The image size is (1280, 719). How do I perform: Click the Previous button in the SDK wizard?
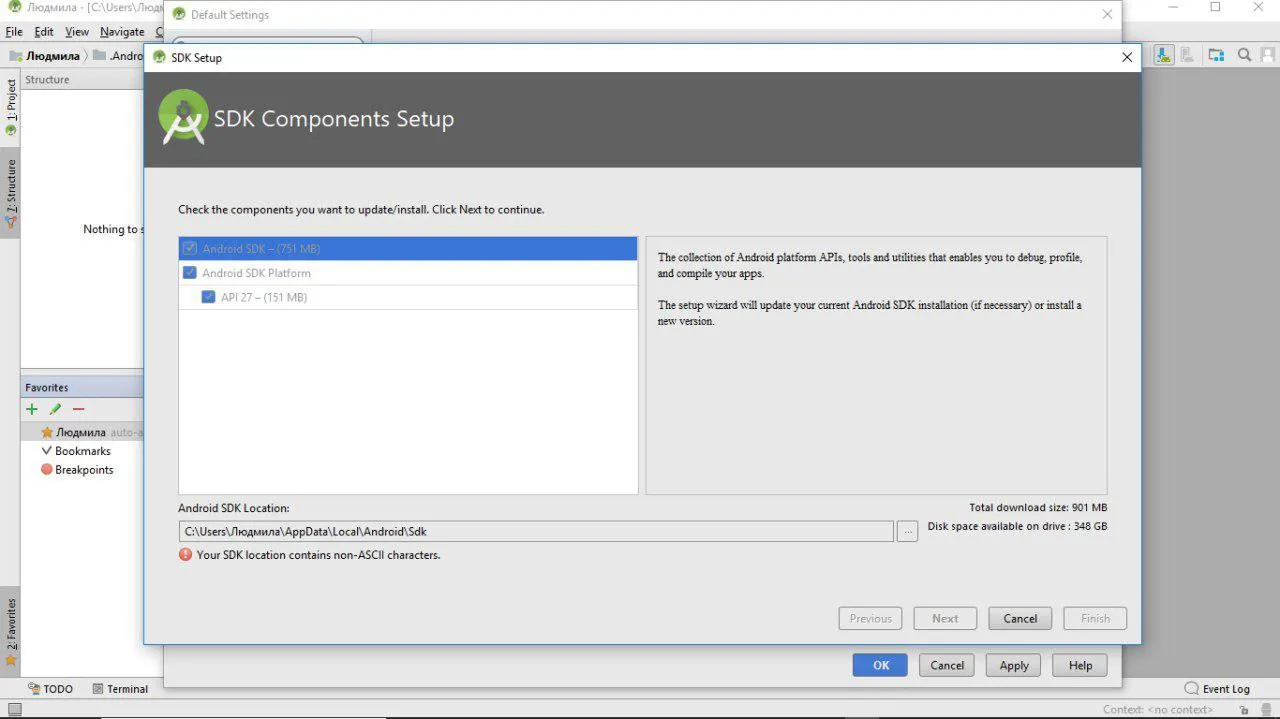(870, 618)
